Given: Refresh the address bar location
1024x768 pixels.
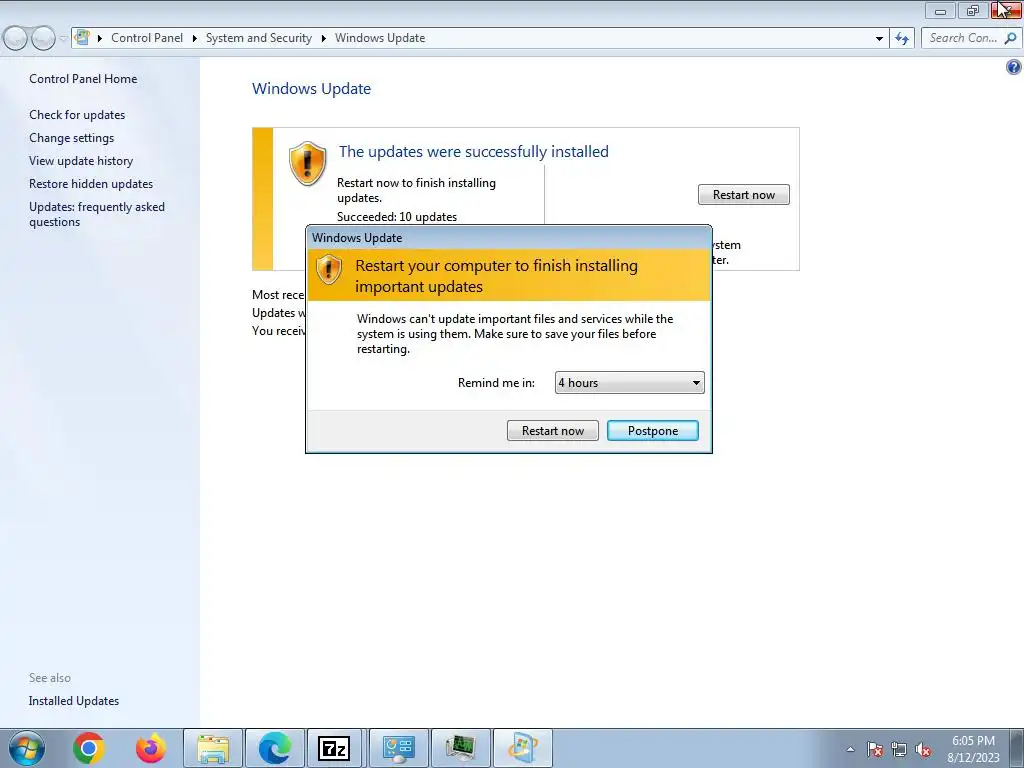Looking at the screenshot, I should [x=902, y=38].
